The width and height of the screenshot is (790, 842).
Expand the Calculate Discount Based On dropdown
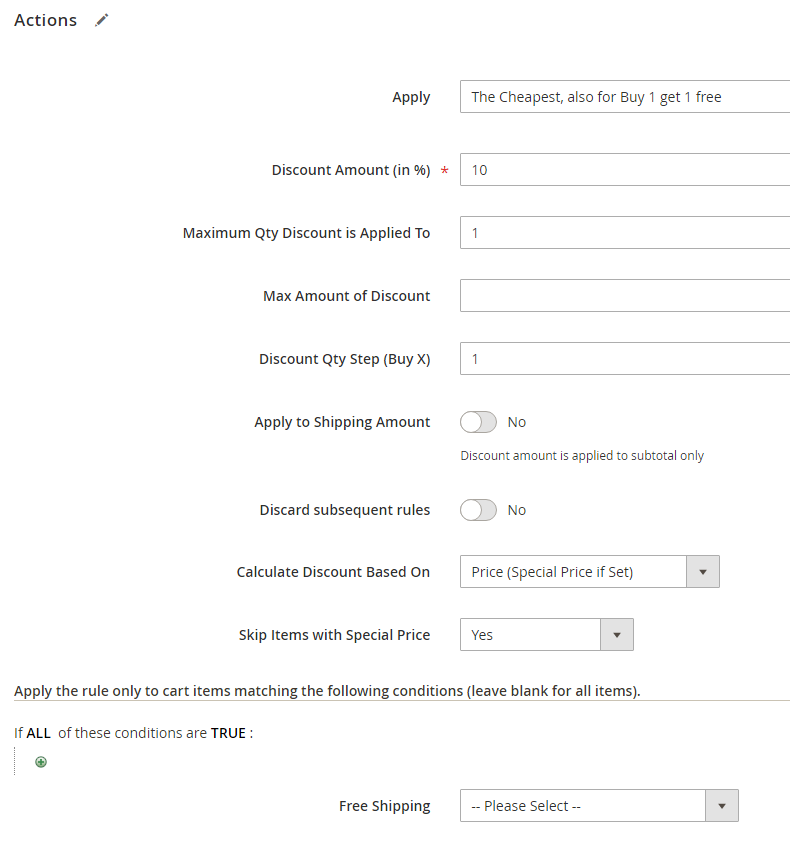point(589,572)
